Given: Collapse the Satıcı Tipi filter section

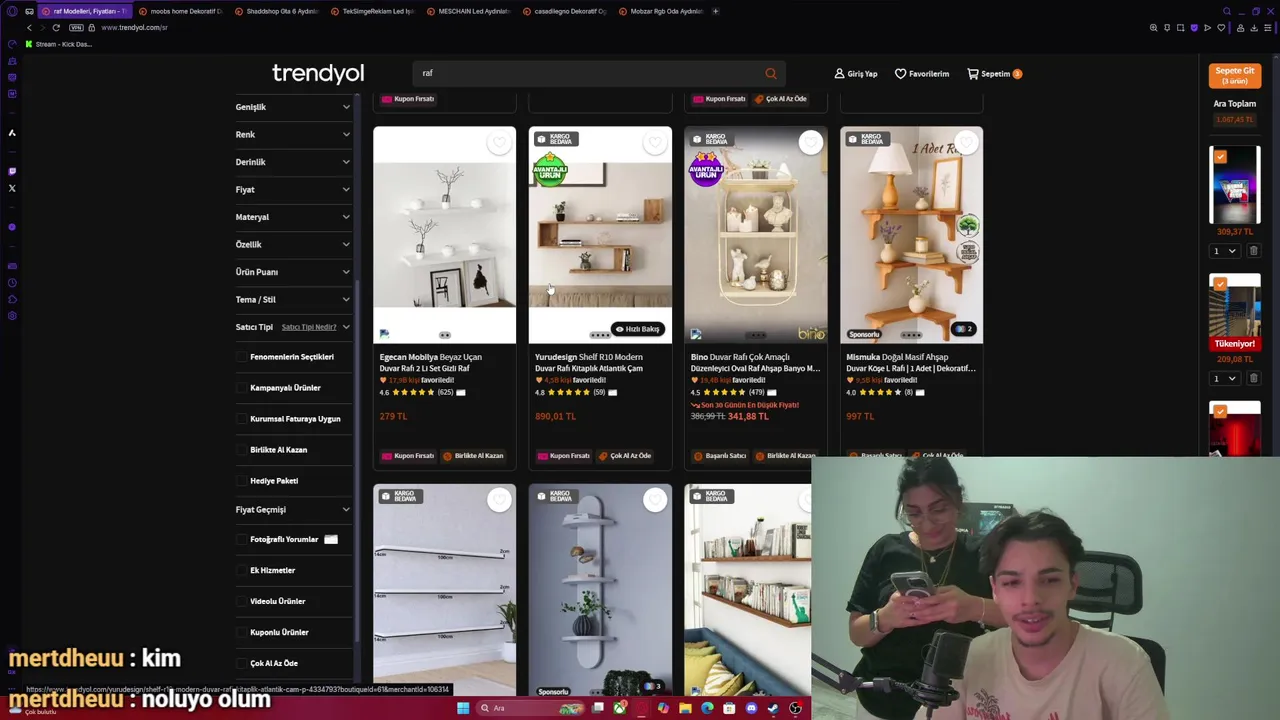Looking at the screenshot, I should pyautogui.click(x=346, y=327).
